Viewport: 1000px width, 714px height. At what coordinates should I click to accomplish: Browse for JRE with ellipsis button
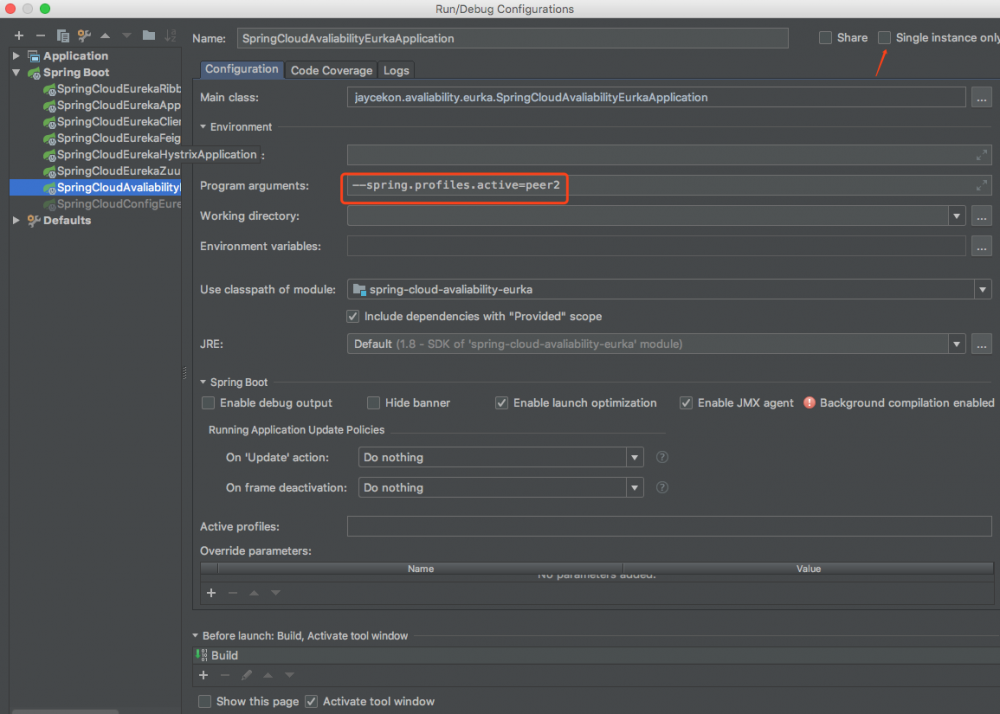(x=982, y=344)
